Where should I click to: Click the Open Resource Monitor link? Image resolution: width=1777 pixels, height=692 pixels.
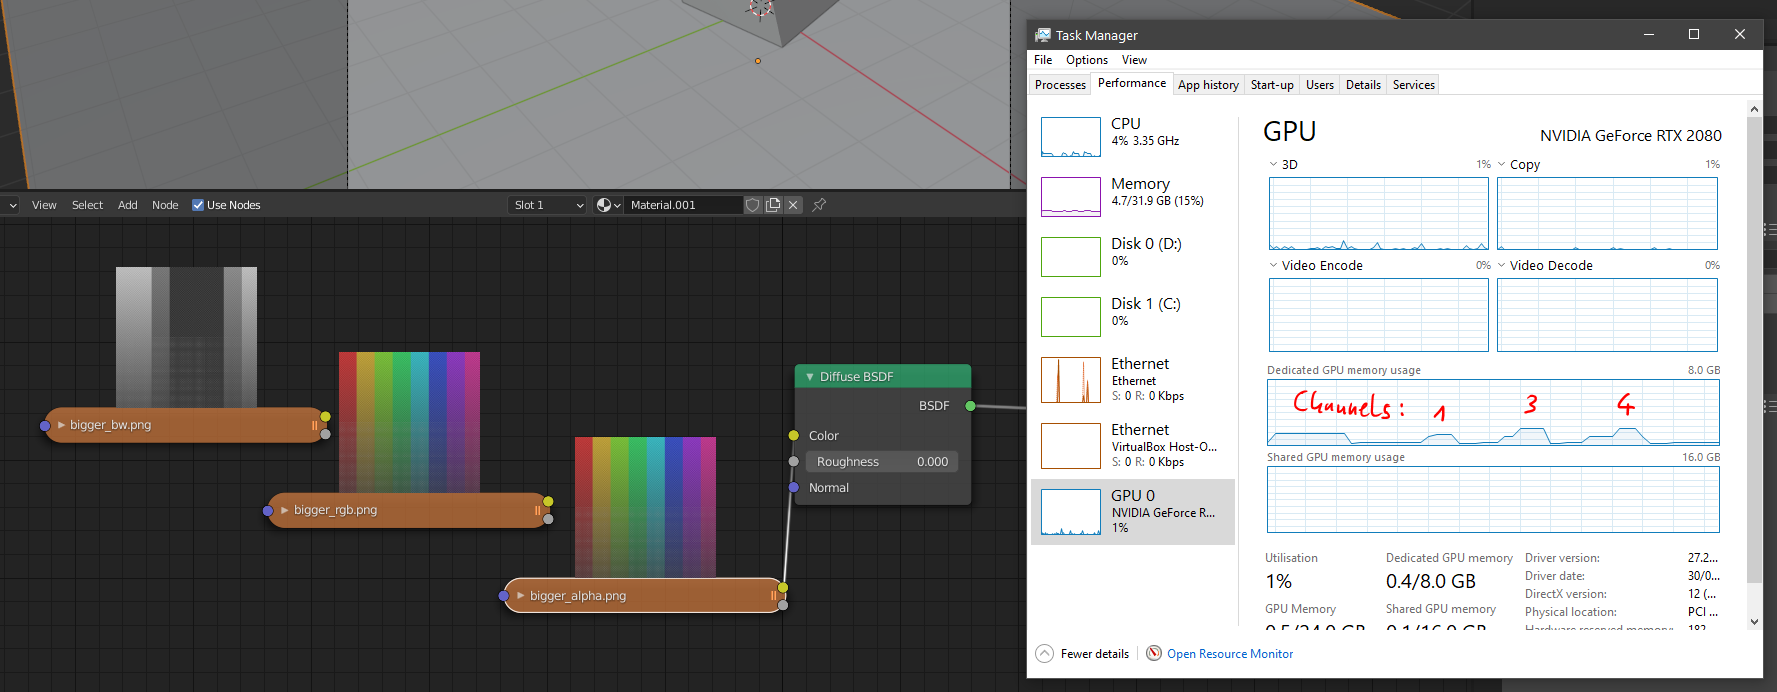coord(1230,654)
